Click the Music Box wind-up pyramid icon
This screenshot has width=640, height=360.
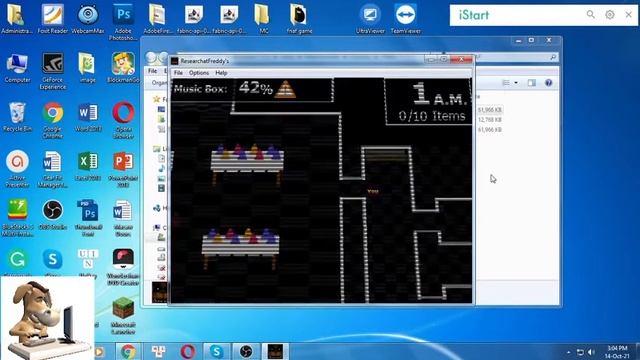[x=285, y=89]
